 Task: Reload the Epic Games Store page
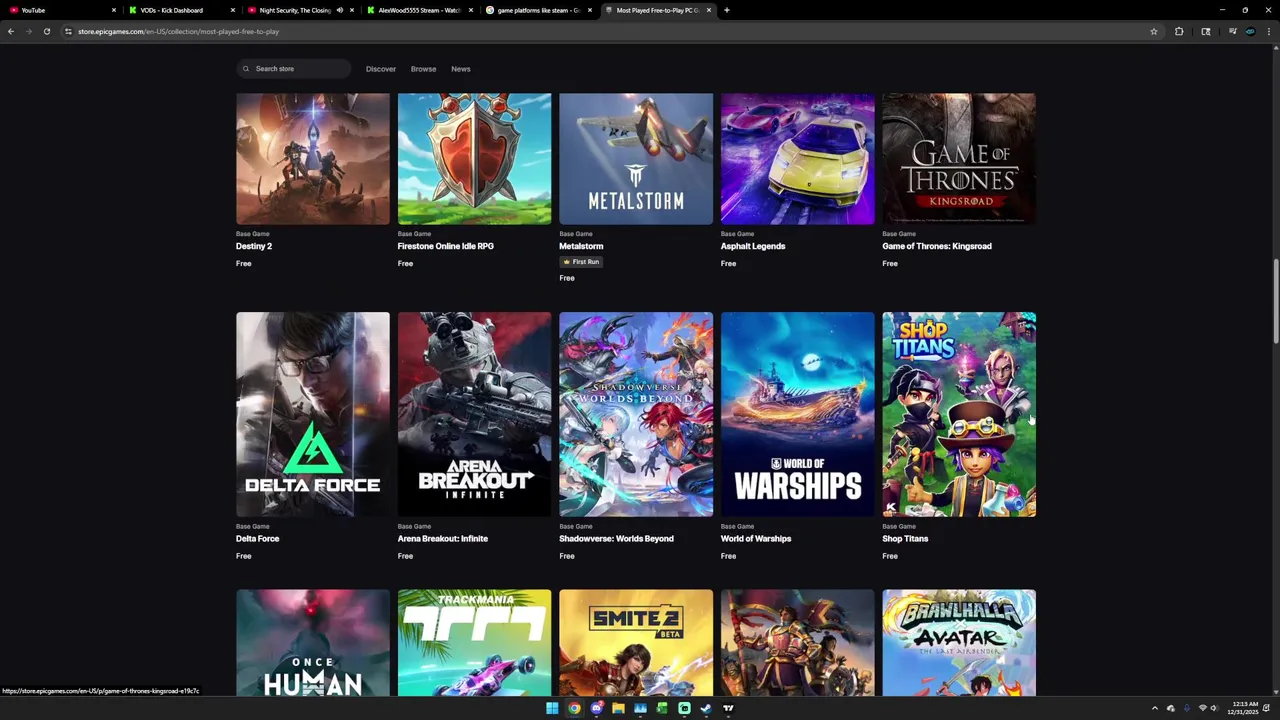click(x=46, y=31)
